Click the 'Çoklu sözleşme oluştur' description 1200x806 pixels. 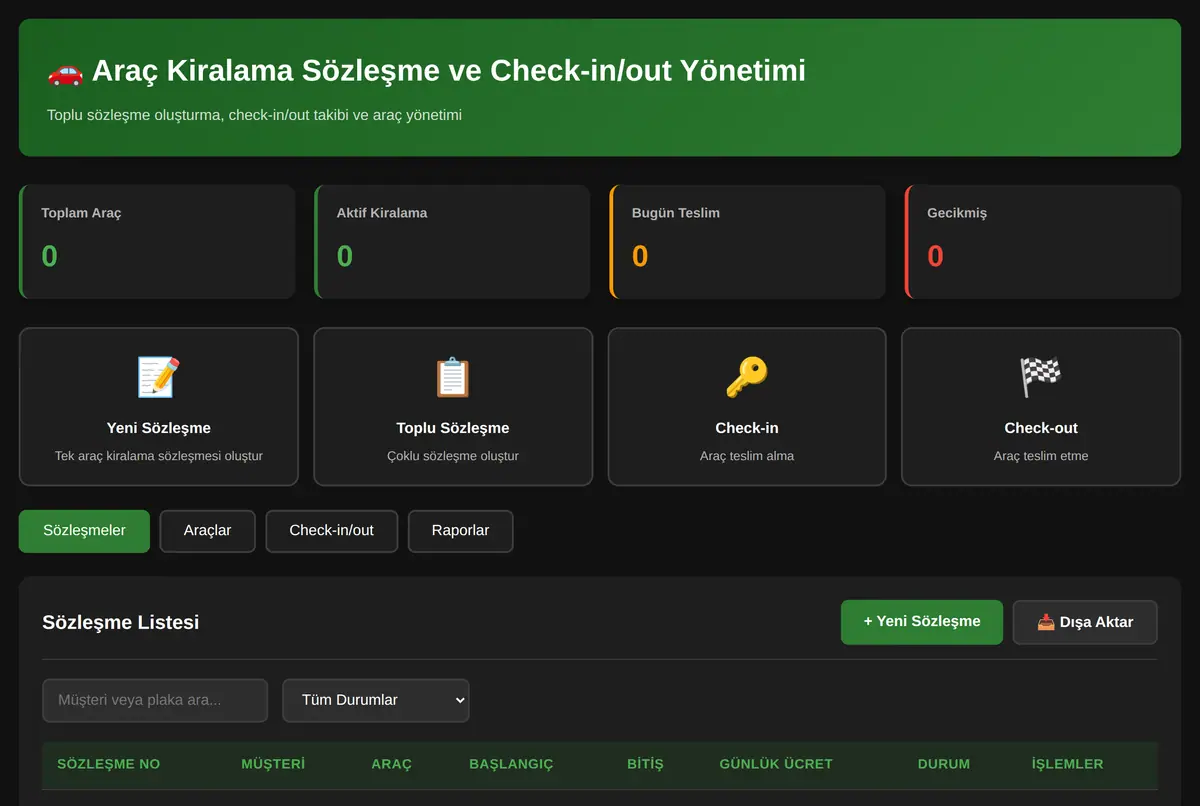coord(453,456)
